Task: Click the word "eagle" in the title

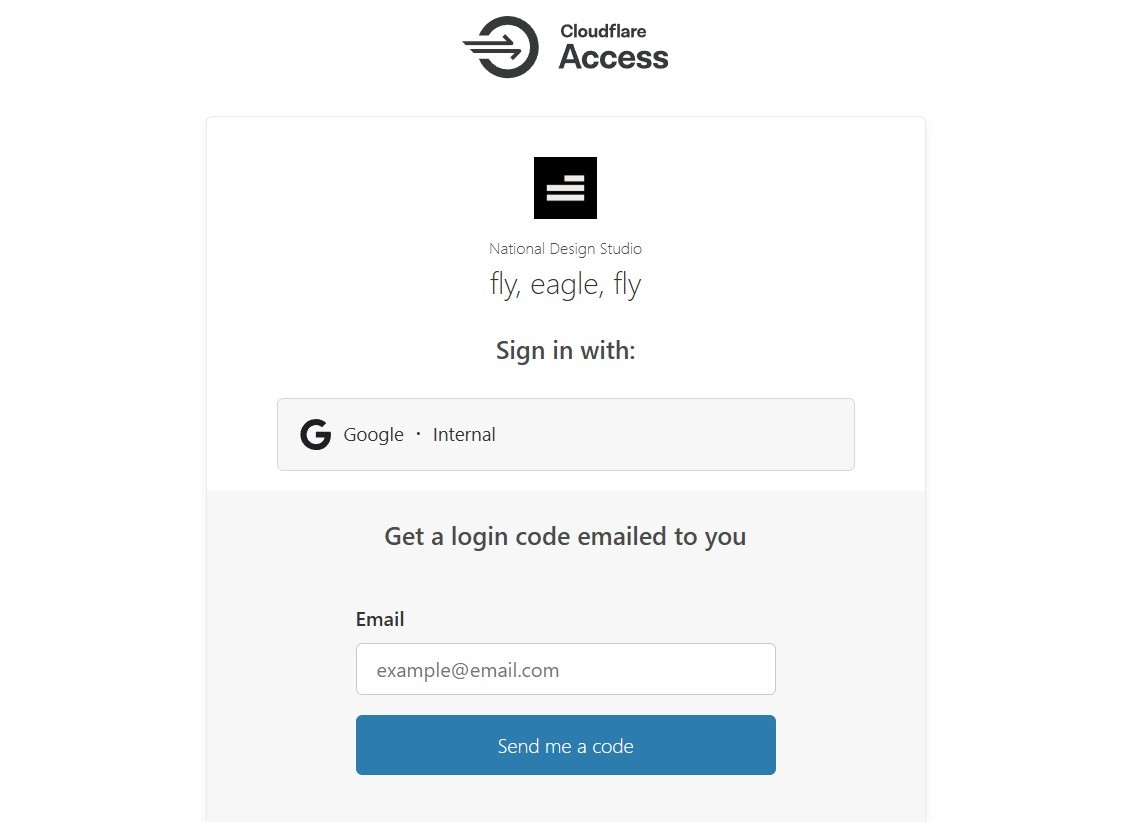Action: point(565,285)
